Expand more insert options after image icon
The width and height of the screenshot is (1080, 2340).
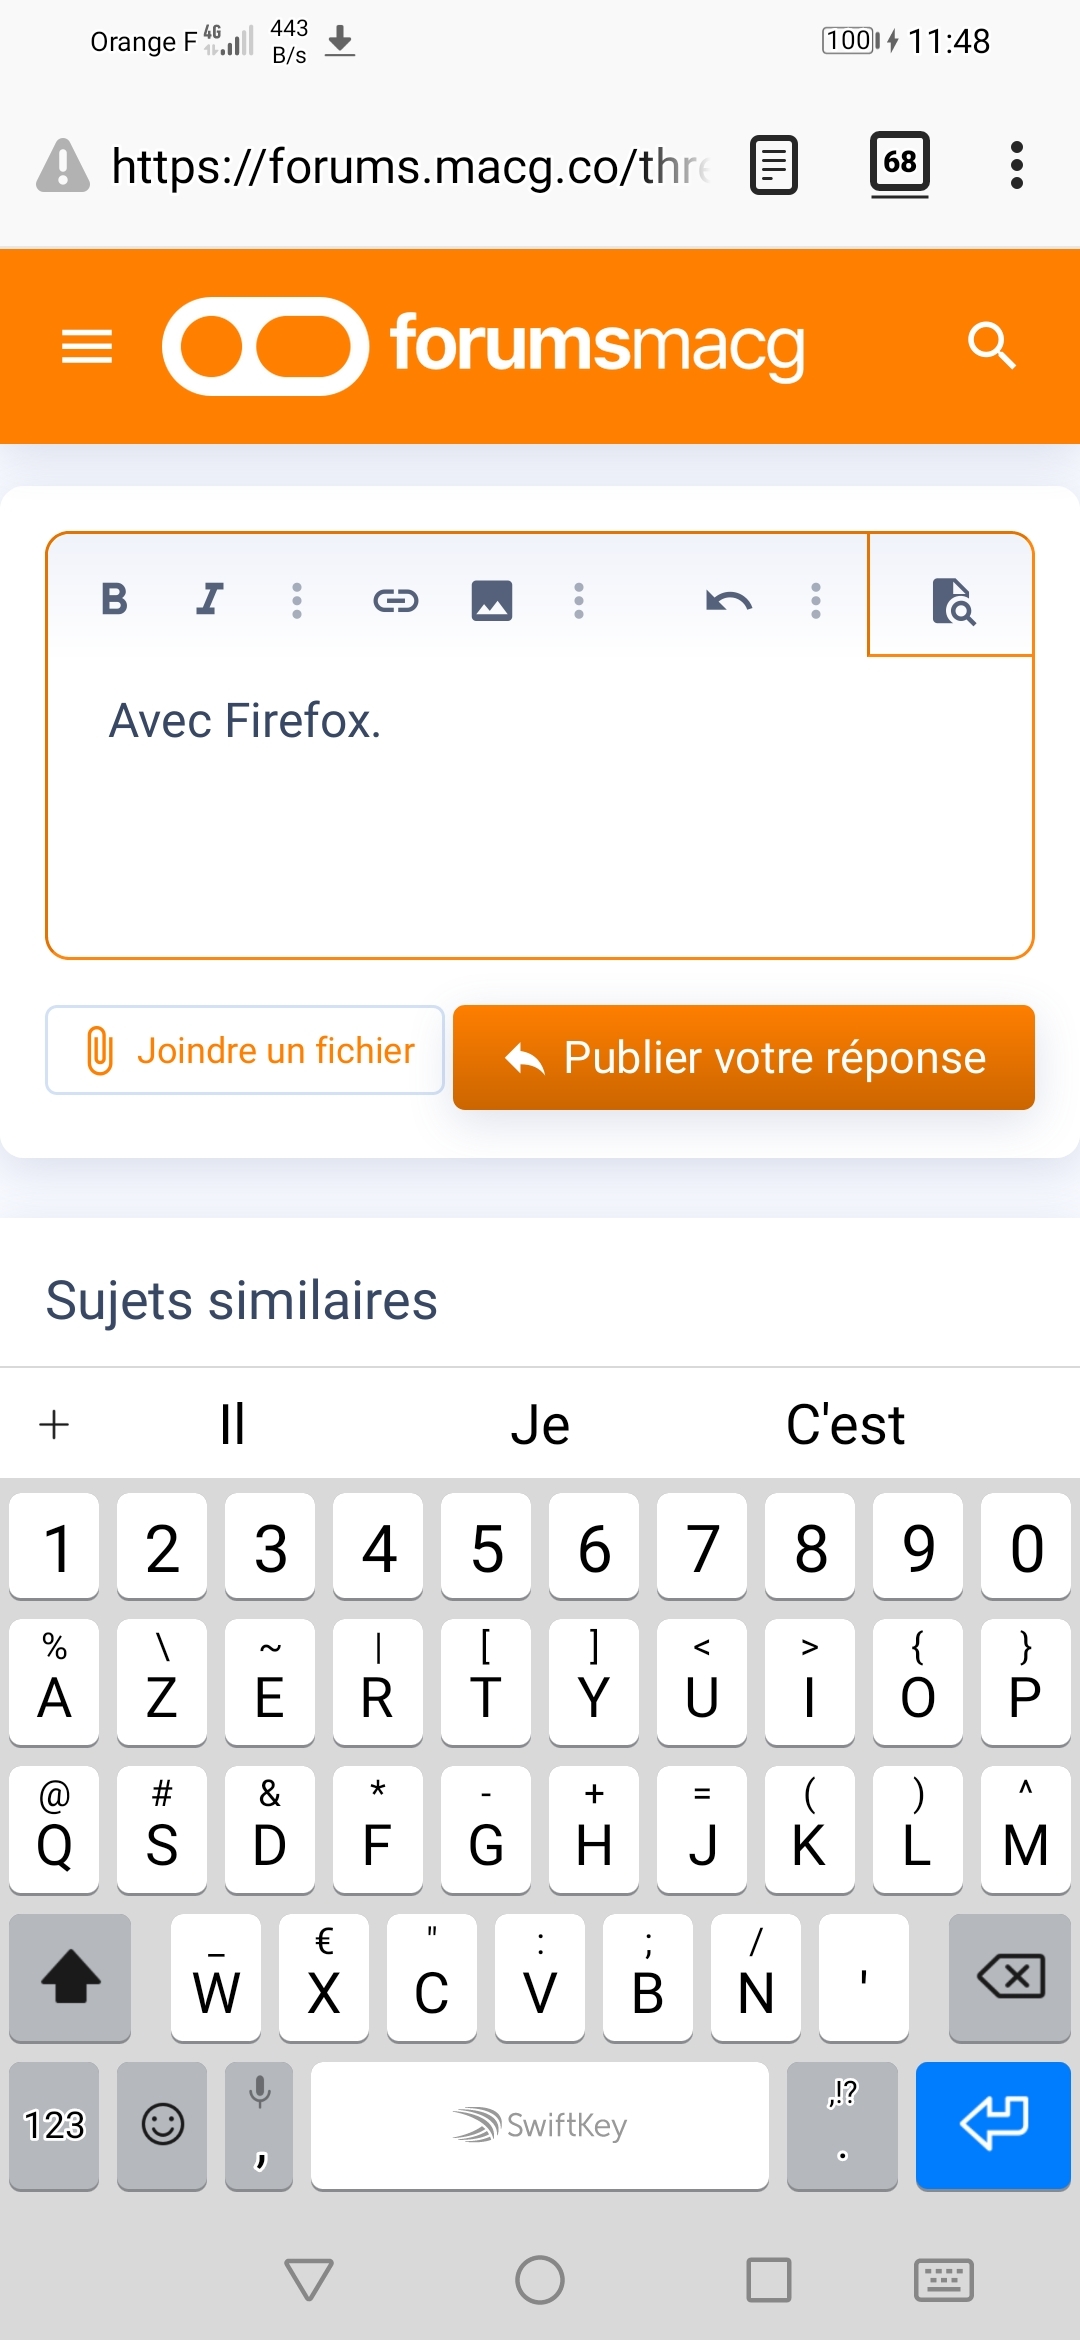click(578, 600)
